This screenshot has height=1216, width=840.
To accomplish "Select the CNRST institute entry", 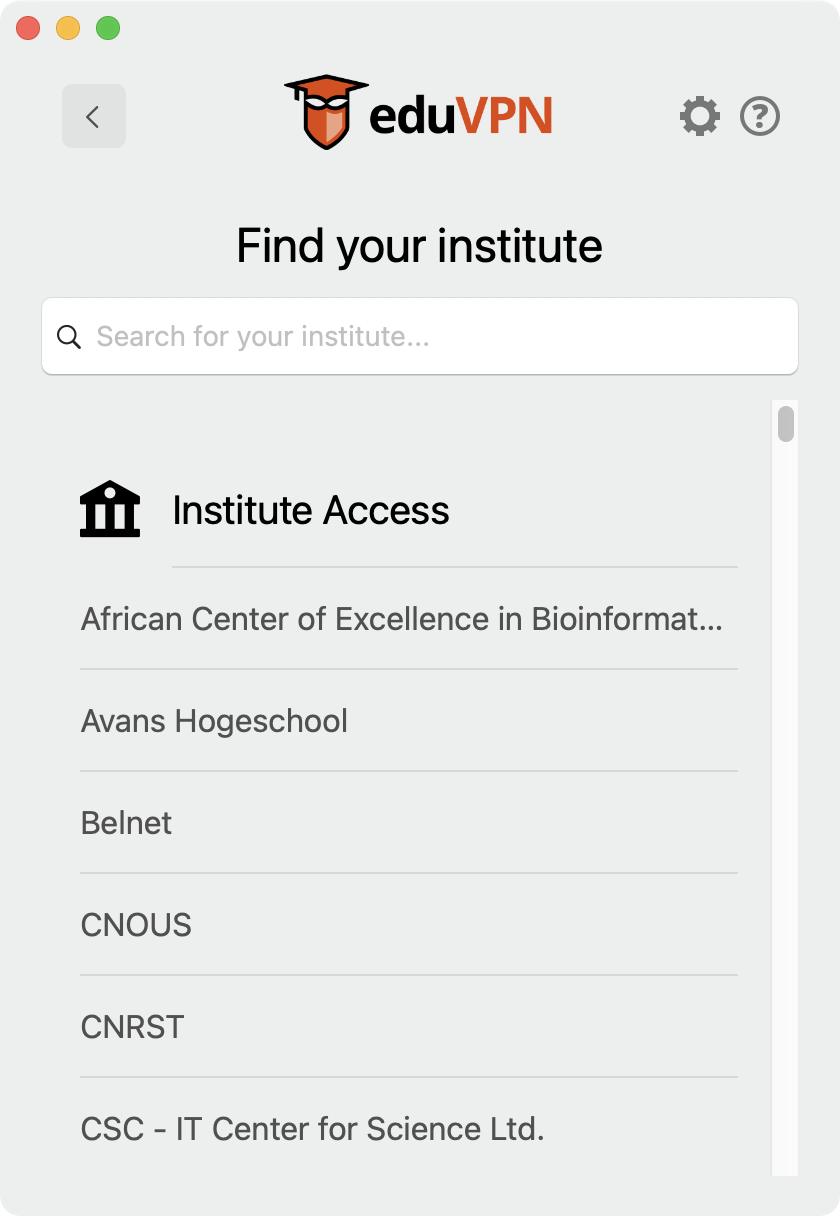I will tap(133, 1027).
